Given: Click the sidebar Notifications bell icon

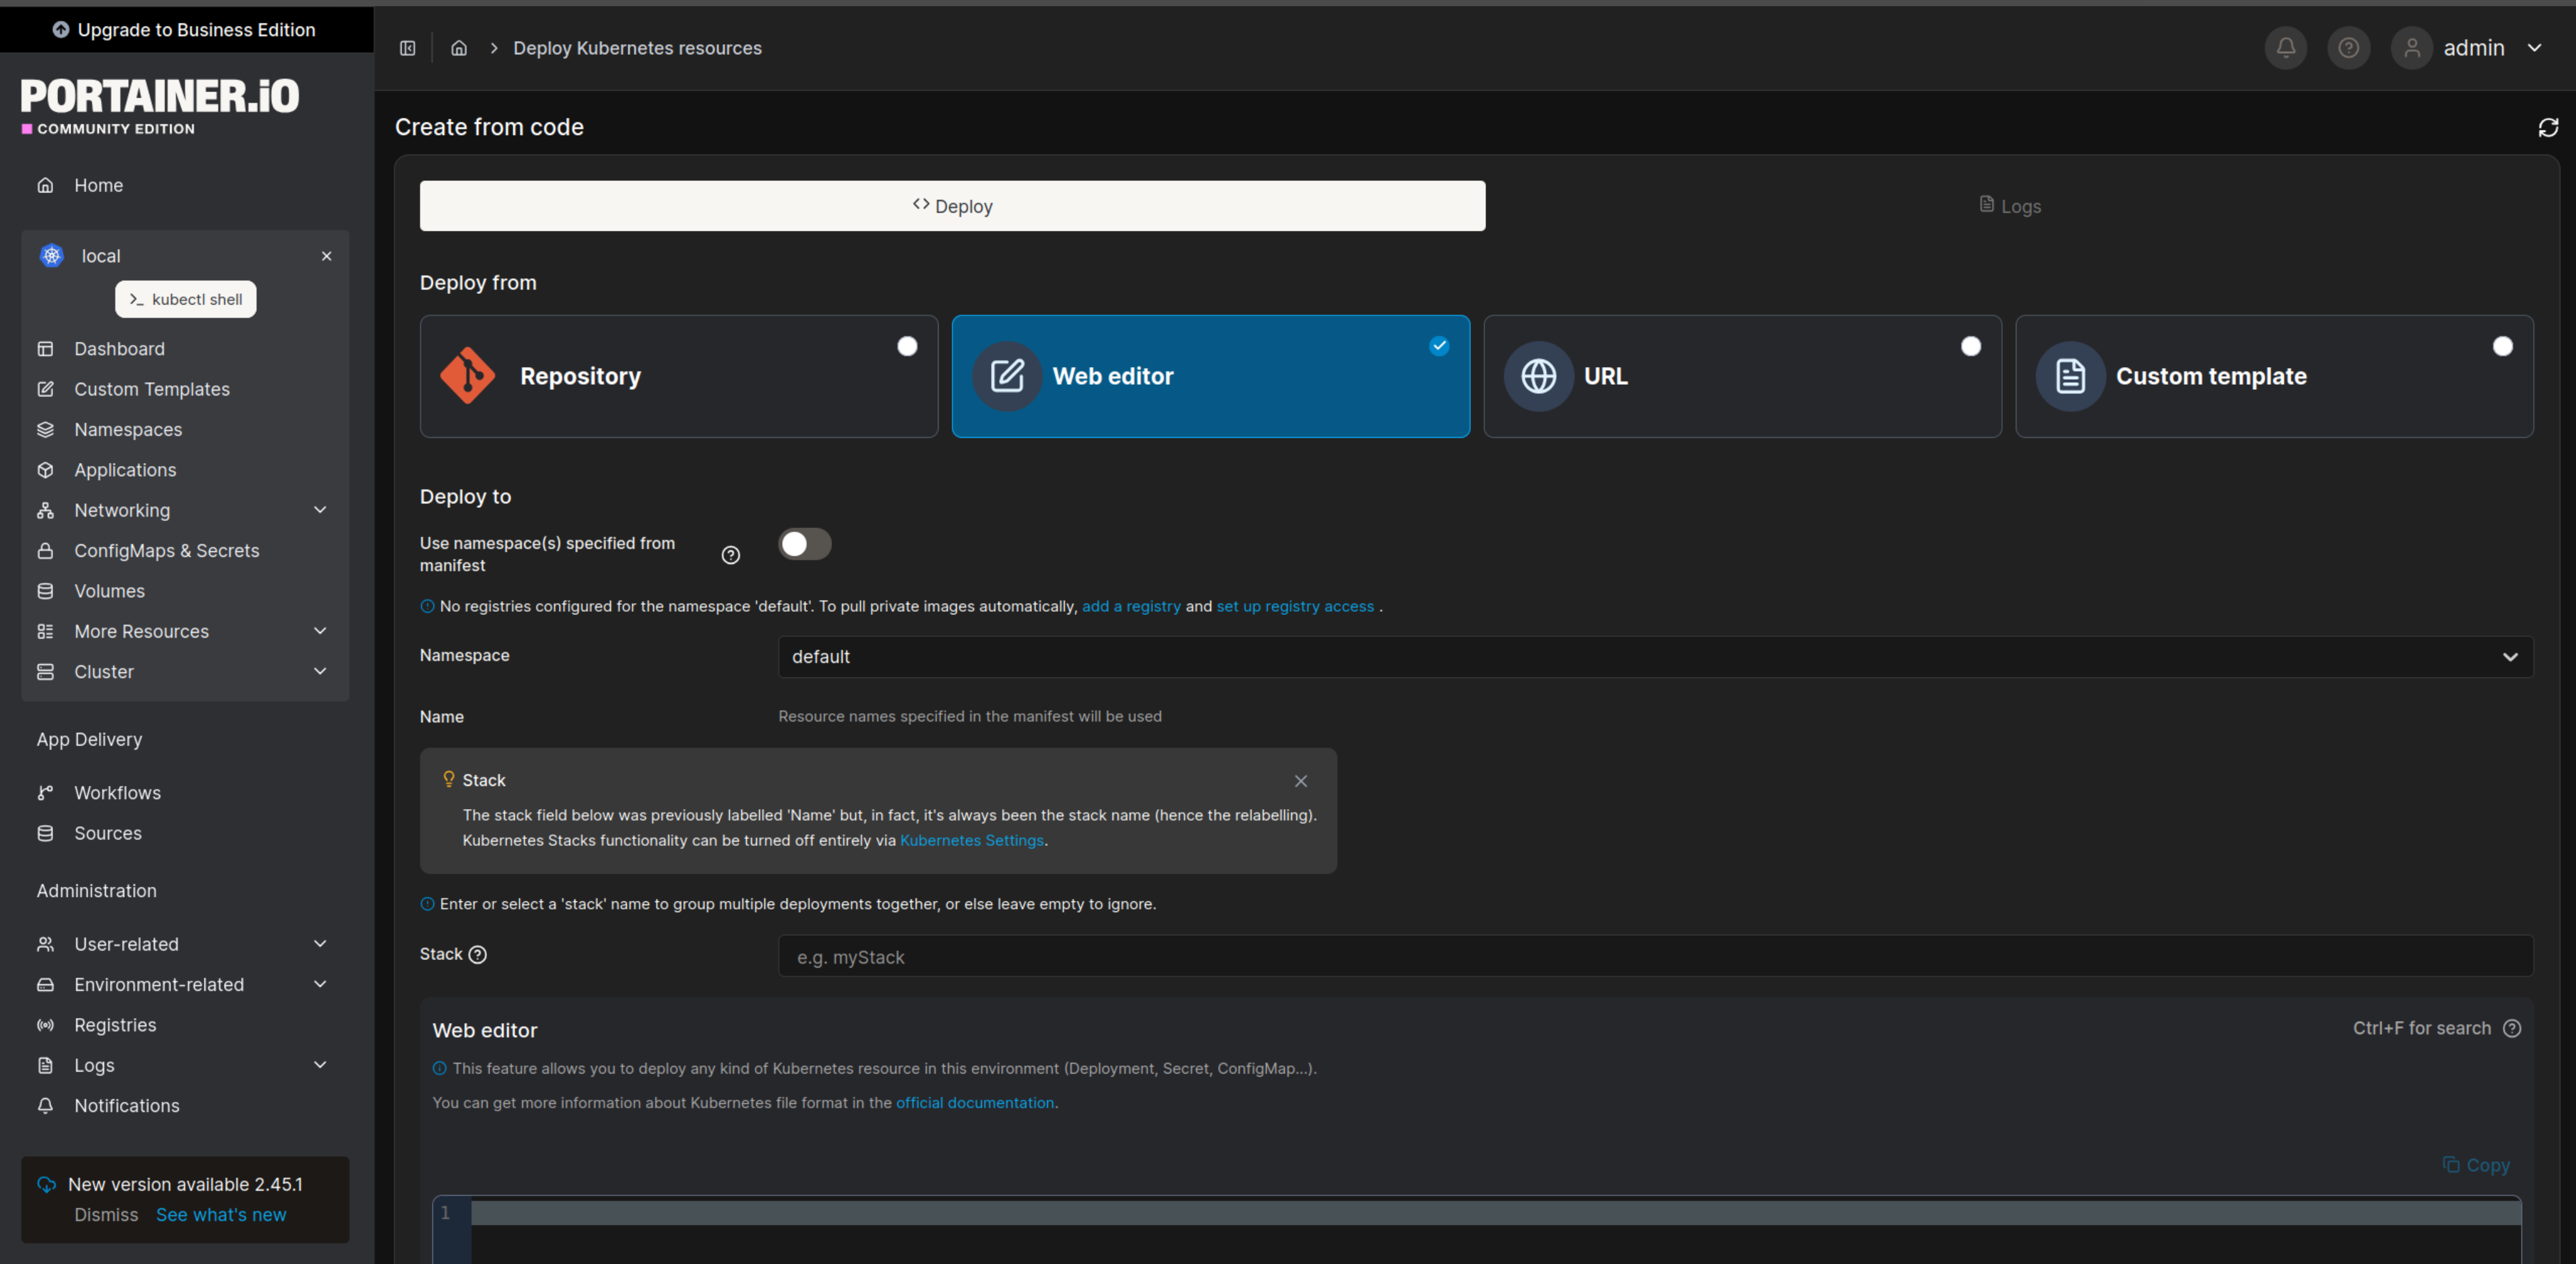Looking at the screenshot, I should tap(45, 1106).
